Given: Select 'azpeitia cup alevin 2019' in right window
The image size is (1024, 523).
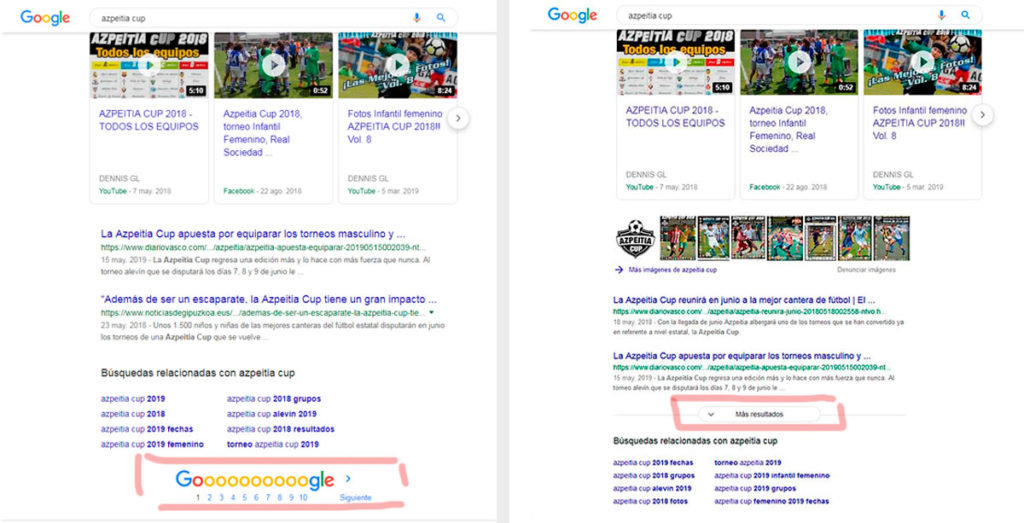Looking at the screenshot, I should 652,488.
